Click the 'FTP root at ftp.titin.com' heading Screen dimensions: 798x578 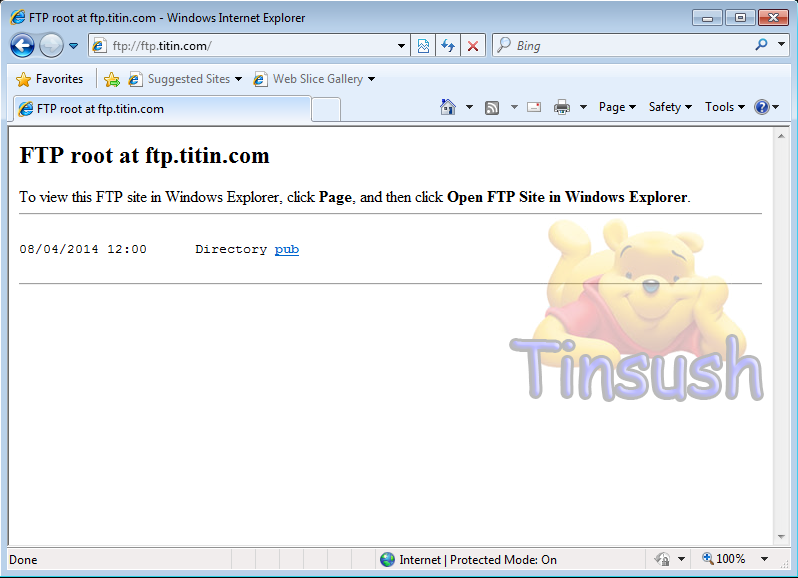click(145, 156)
